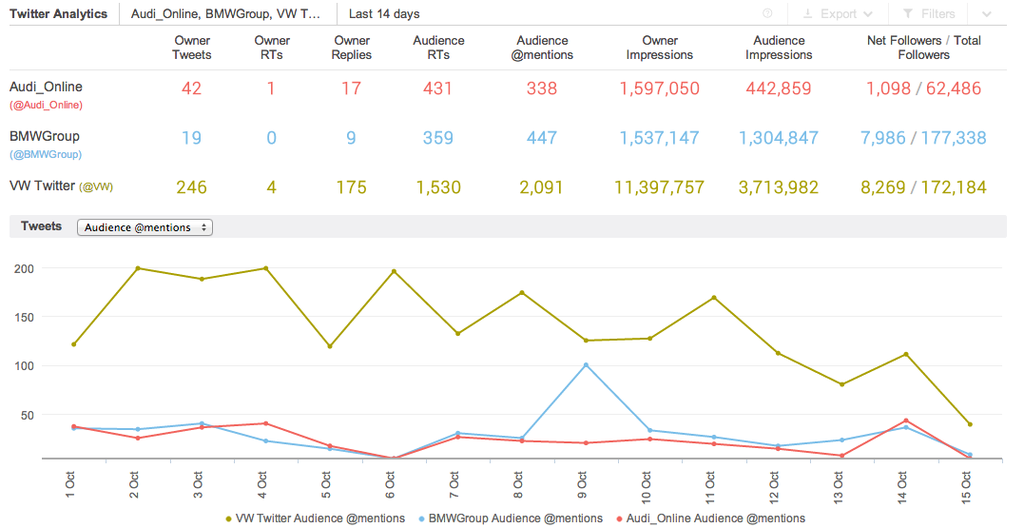Click the help question mark icon

tap(768, 14)
